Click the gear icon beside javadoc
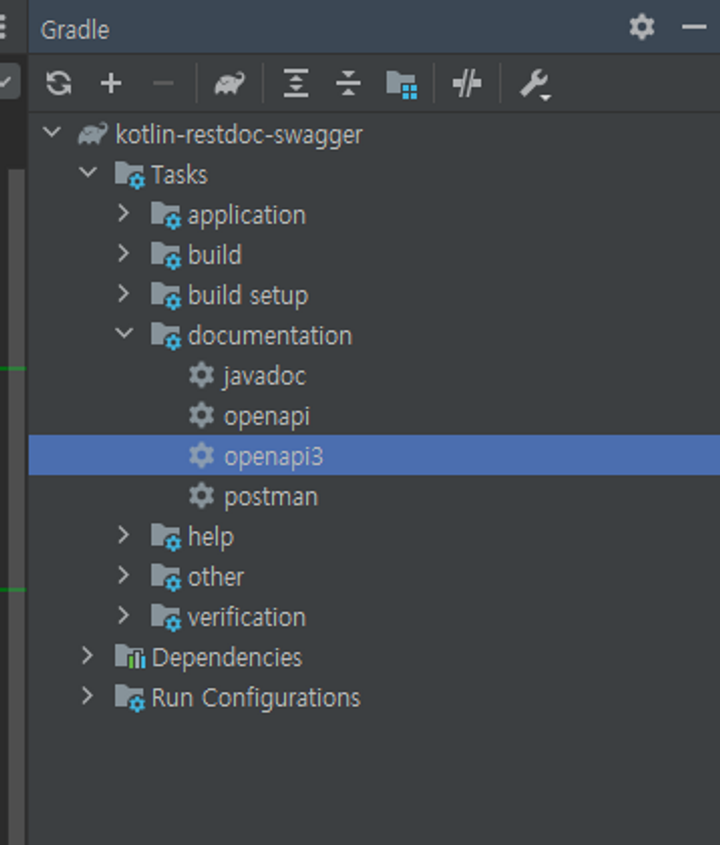Screen dimensions: 720x845 [202, 375]
